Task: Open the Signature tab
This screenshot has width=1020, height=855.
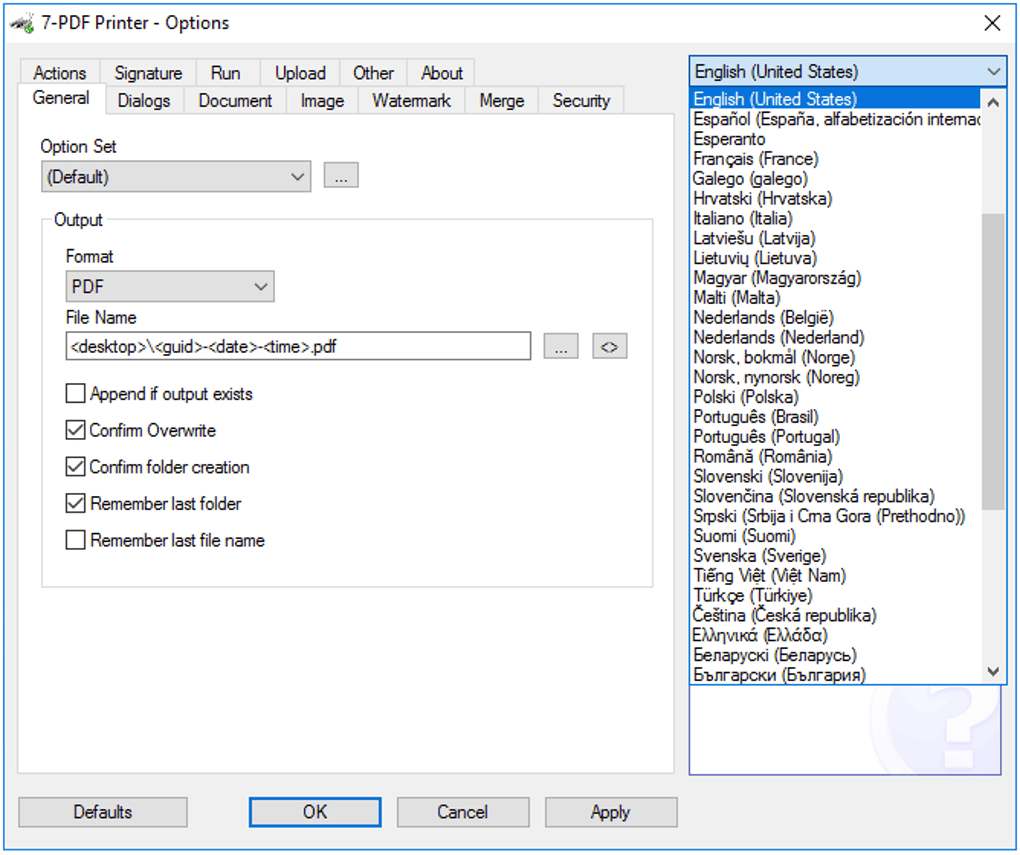Action: click(x=148, y=73)
